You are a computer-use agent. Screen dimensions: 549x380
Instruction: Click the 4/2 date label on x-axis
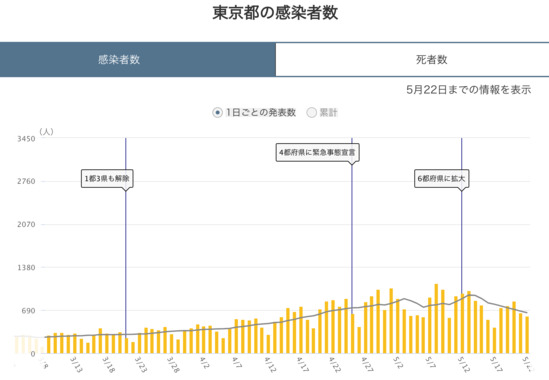(x=204, y=362)
